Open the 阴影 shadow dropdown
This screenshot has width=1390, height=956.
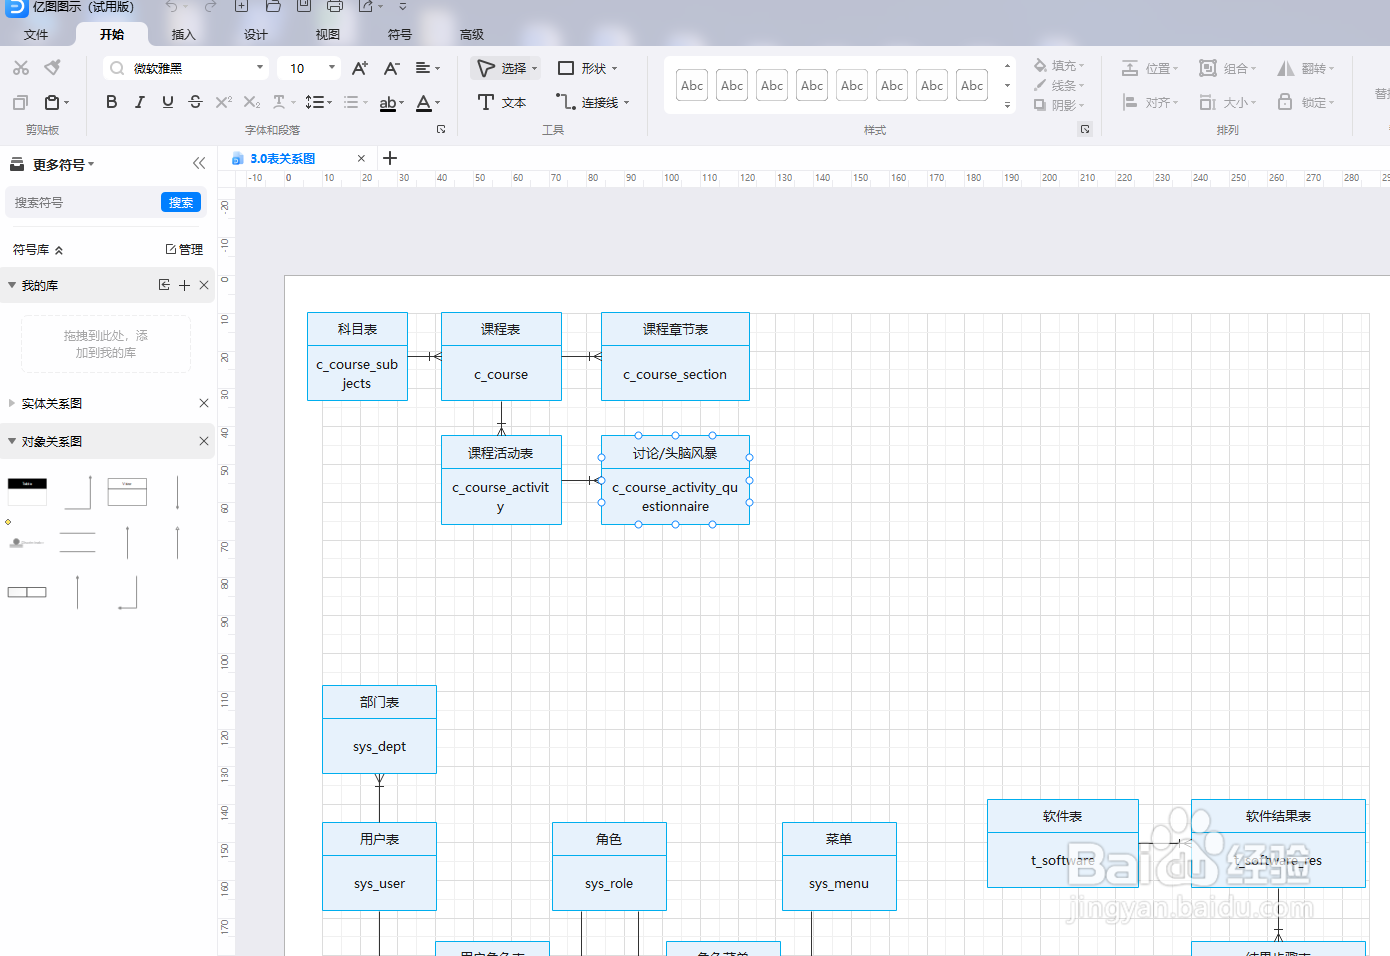point(1059,105)
